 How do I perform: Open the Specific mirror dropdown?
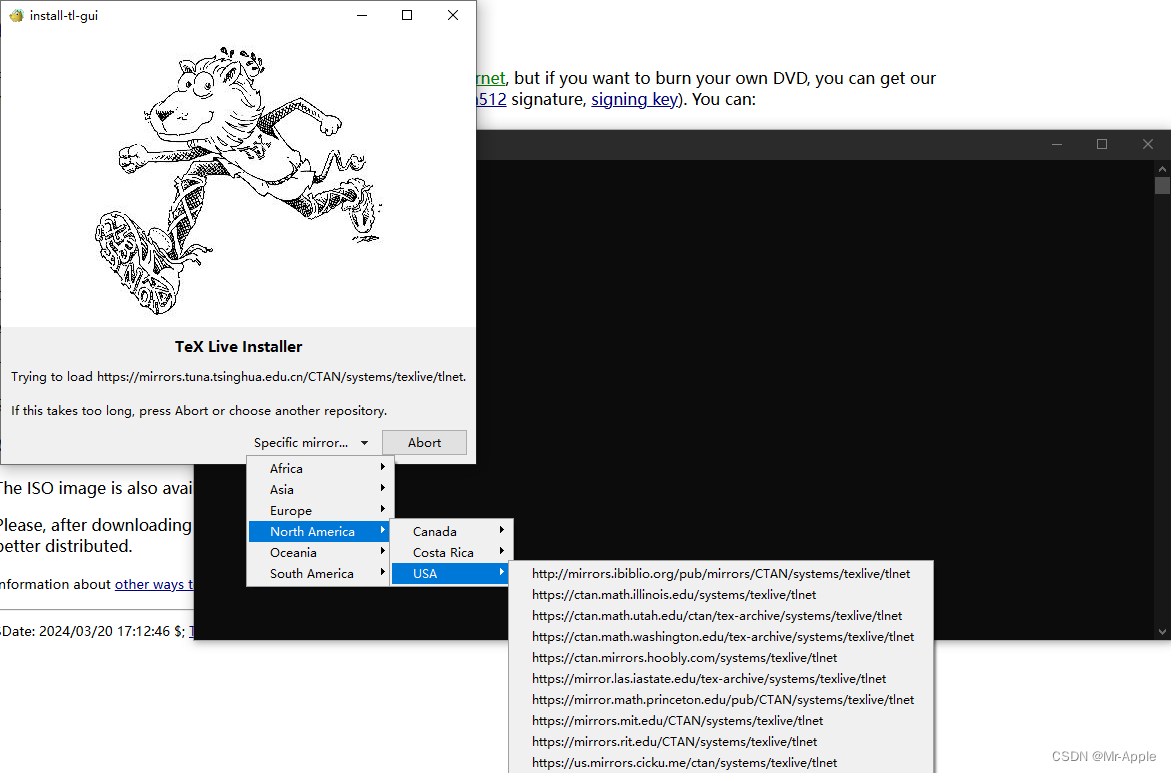tap(310, 443)
